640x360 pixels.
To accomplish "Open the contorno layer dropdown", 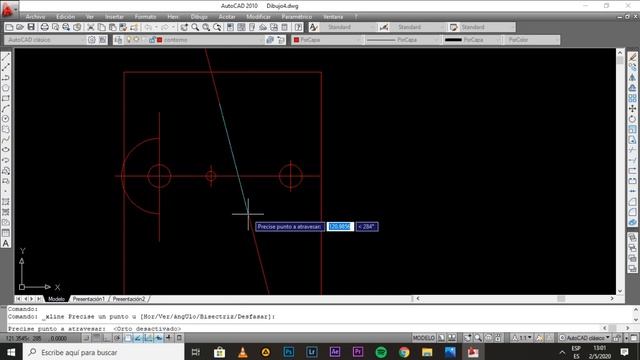I will coord(194,40).
